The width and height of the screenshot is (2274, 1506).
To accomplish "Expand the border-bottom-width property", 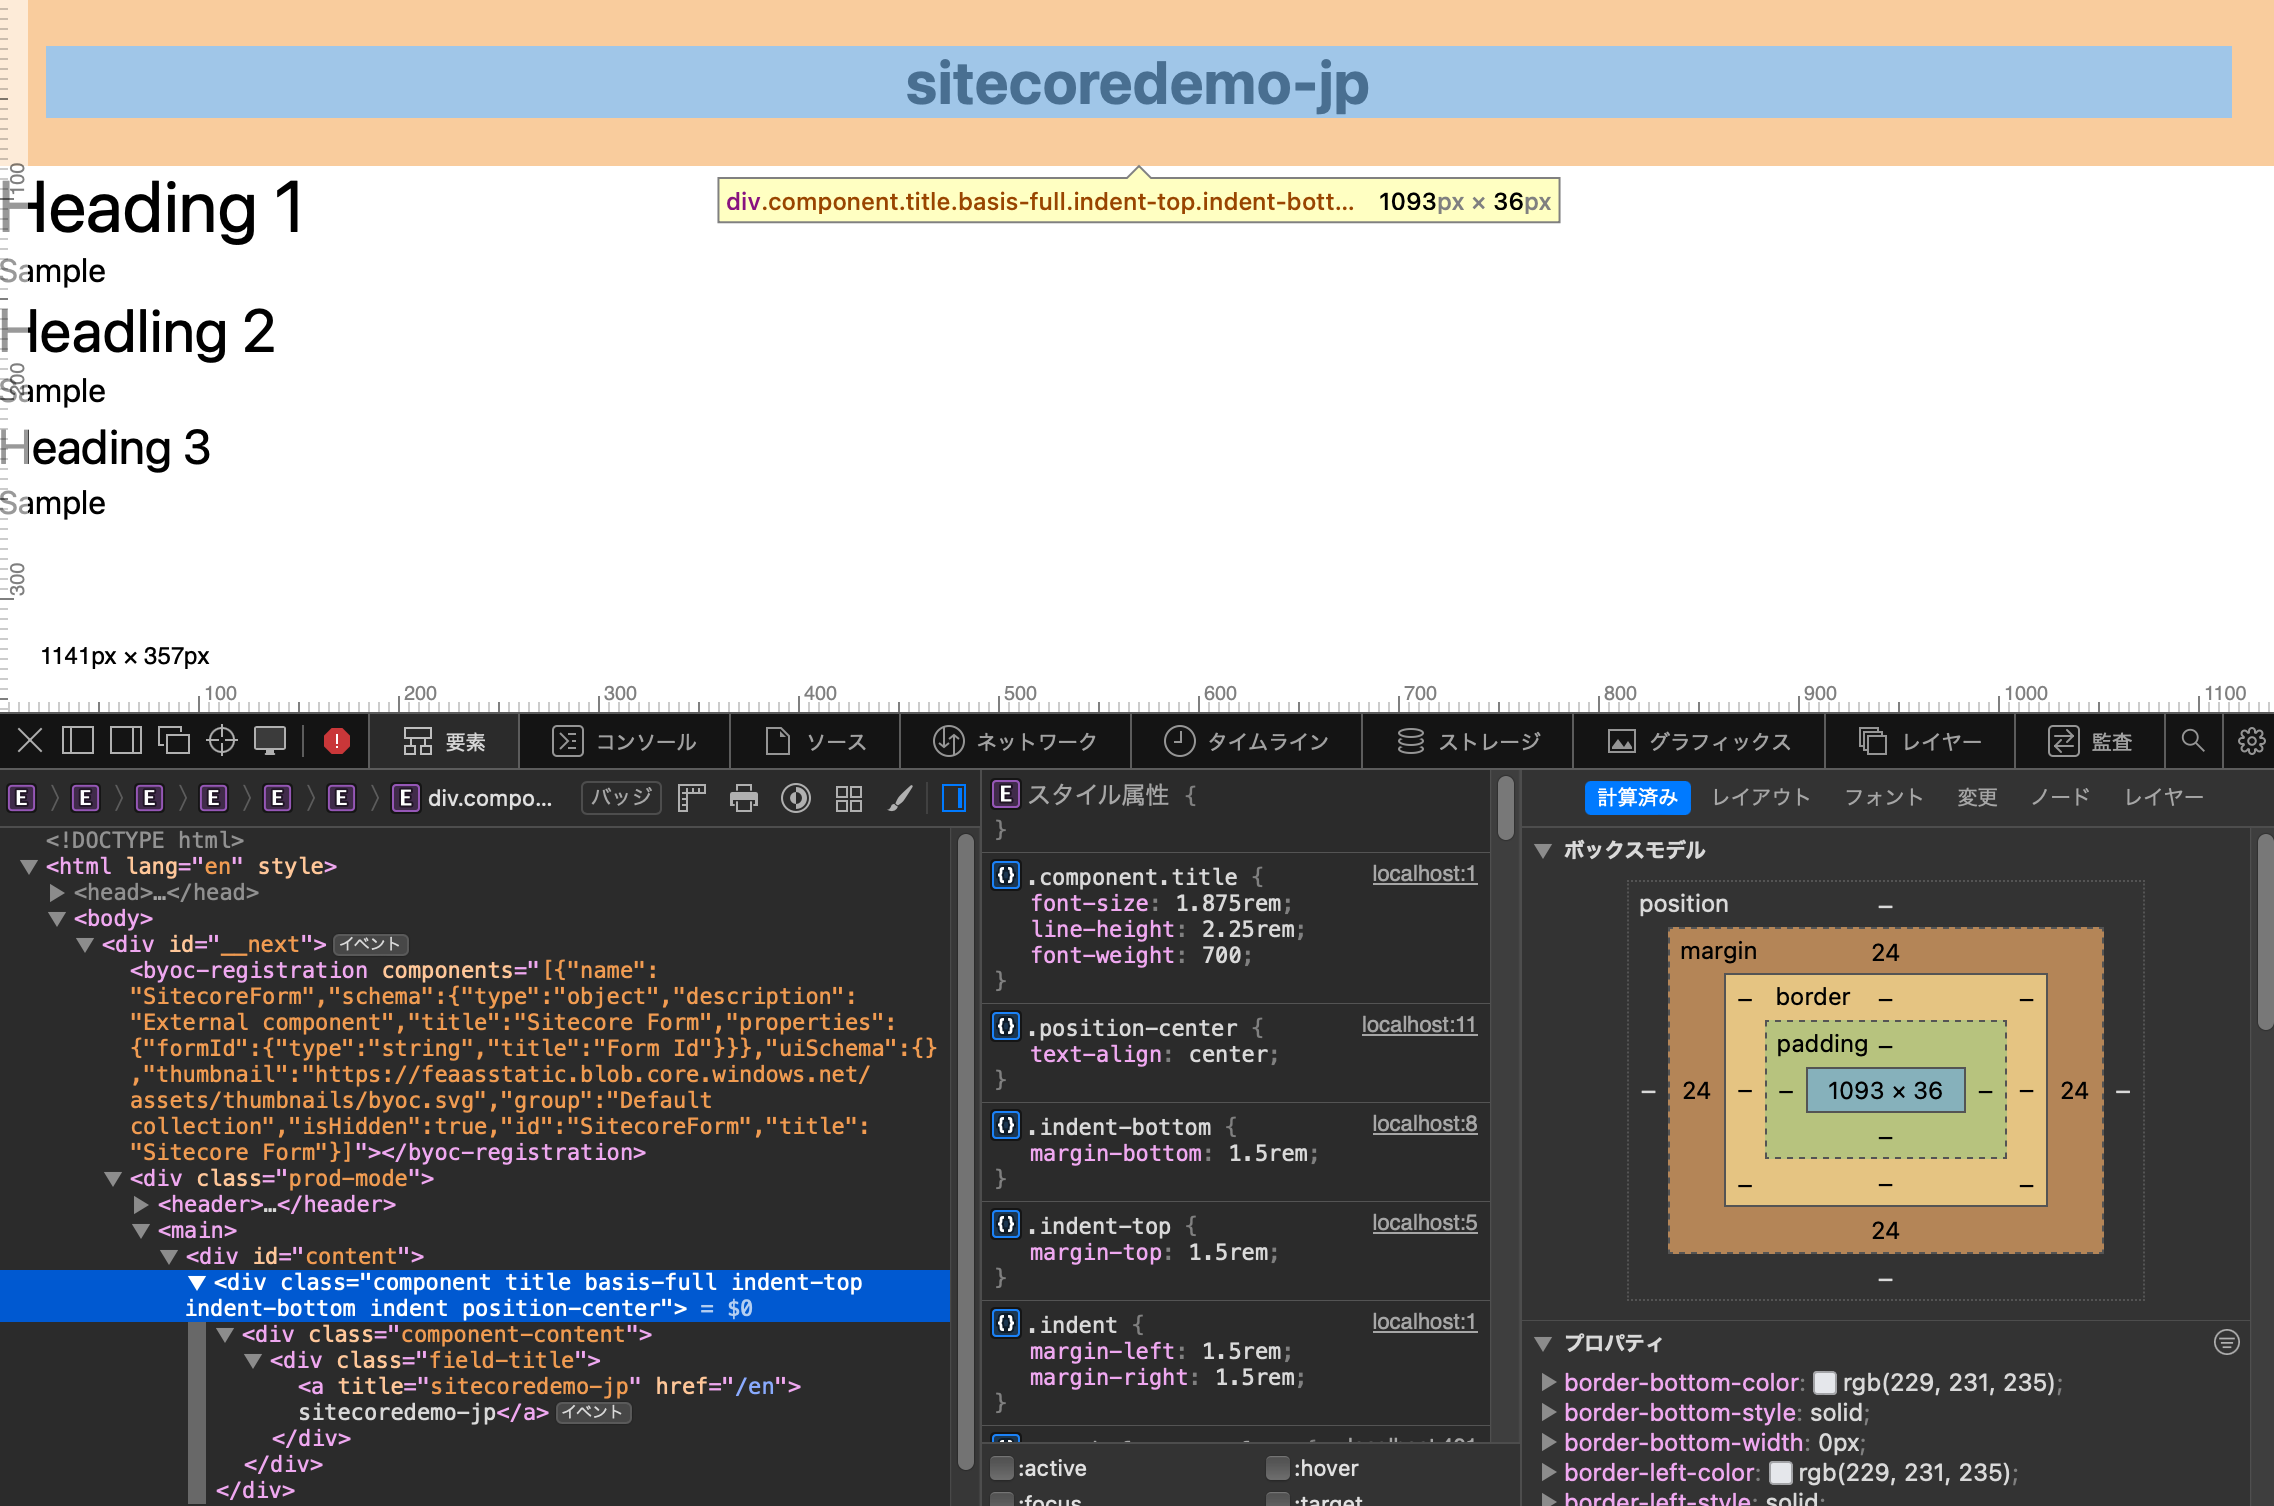I will tap(1548, 1442).
